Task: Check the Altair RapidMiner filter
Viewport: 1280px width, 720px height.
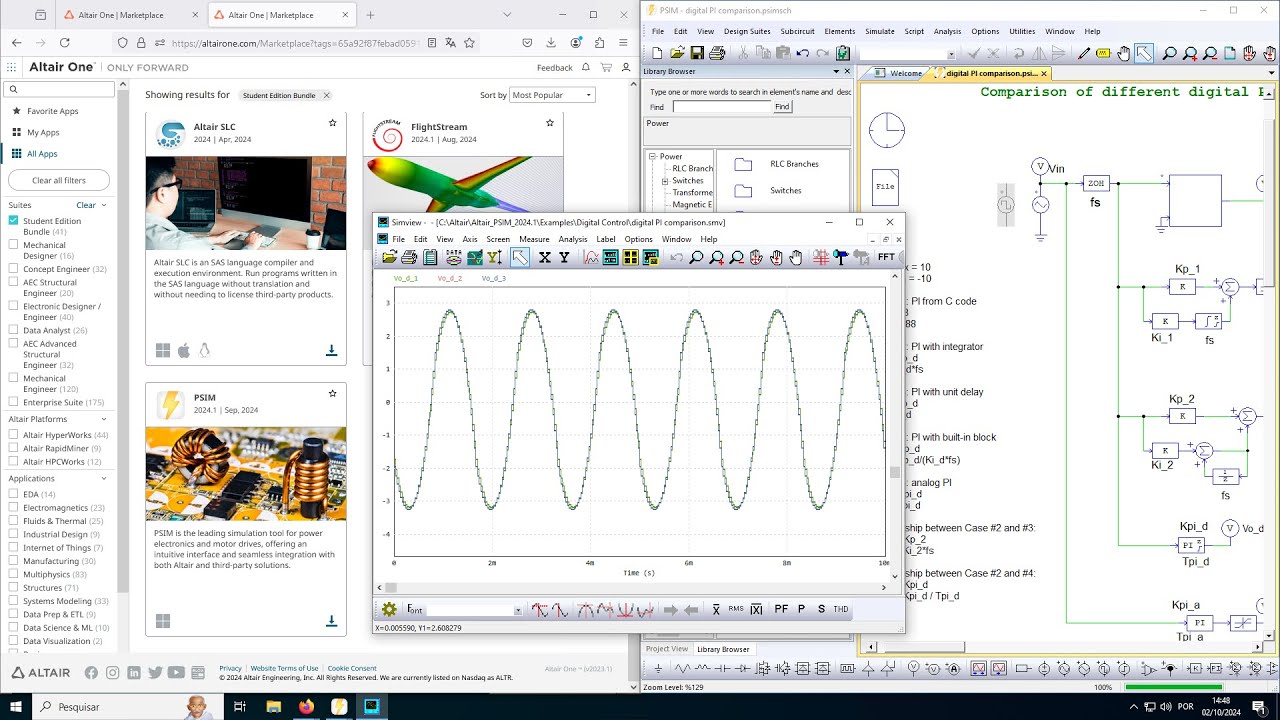Action: coord(14,448)
